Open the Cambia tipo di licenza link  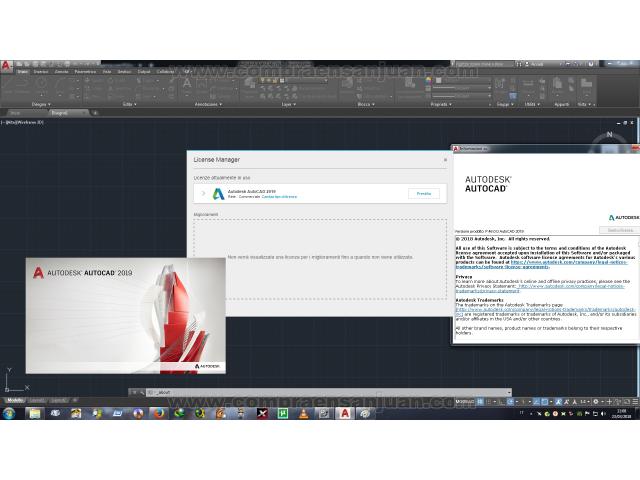pyautogui.click(x=280, y=197)
